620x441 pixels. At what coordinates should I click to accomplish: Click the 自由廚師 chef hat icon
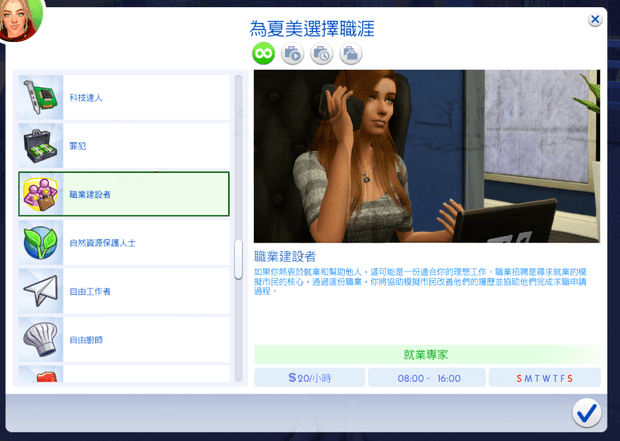pos(41,340)
